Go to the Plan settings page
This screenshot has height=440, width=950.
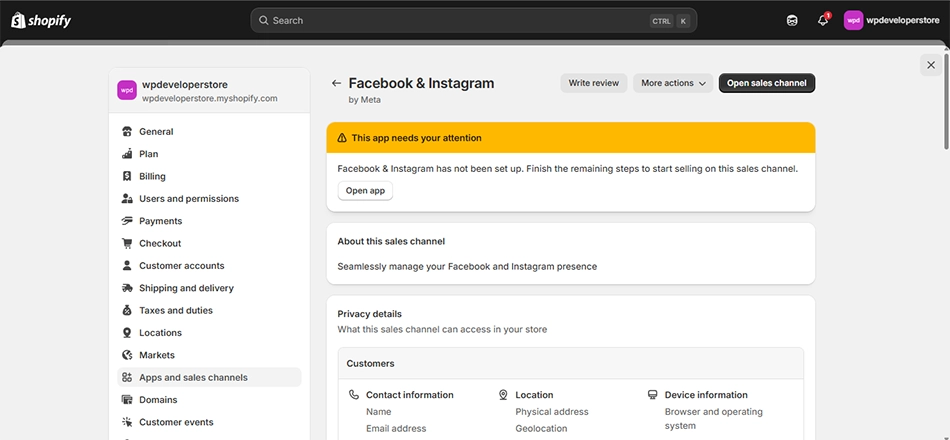click(x=209, y=154)
